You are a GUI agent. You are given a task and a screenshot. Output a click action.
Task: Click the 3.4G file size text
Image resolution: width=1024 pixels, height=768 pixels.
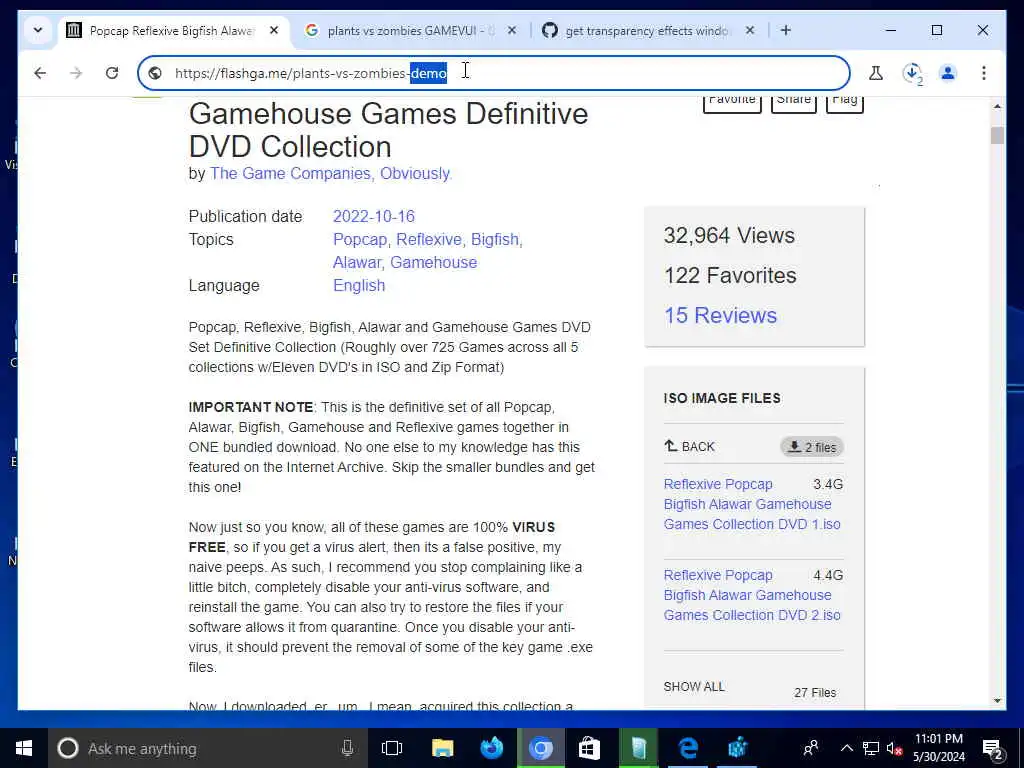(x=827, y=485)
